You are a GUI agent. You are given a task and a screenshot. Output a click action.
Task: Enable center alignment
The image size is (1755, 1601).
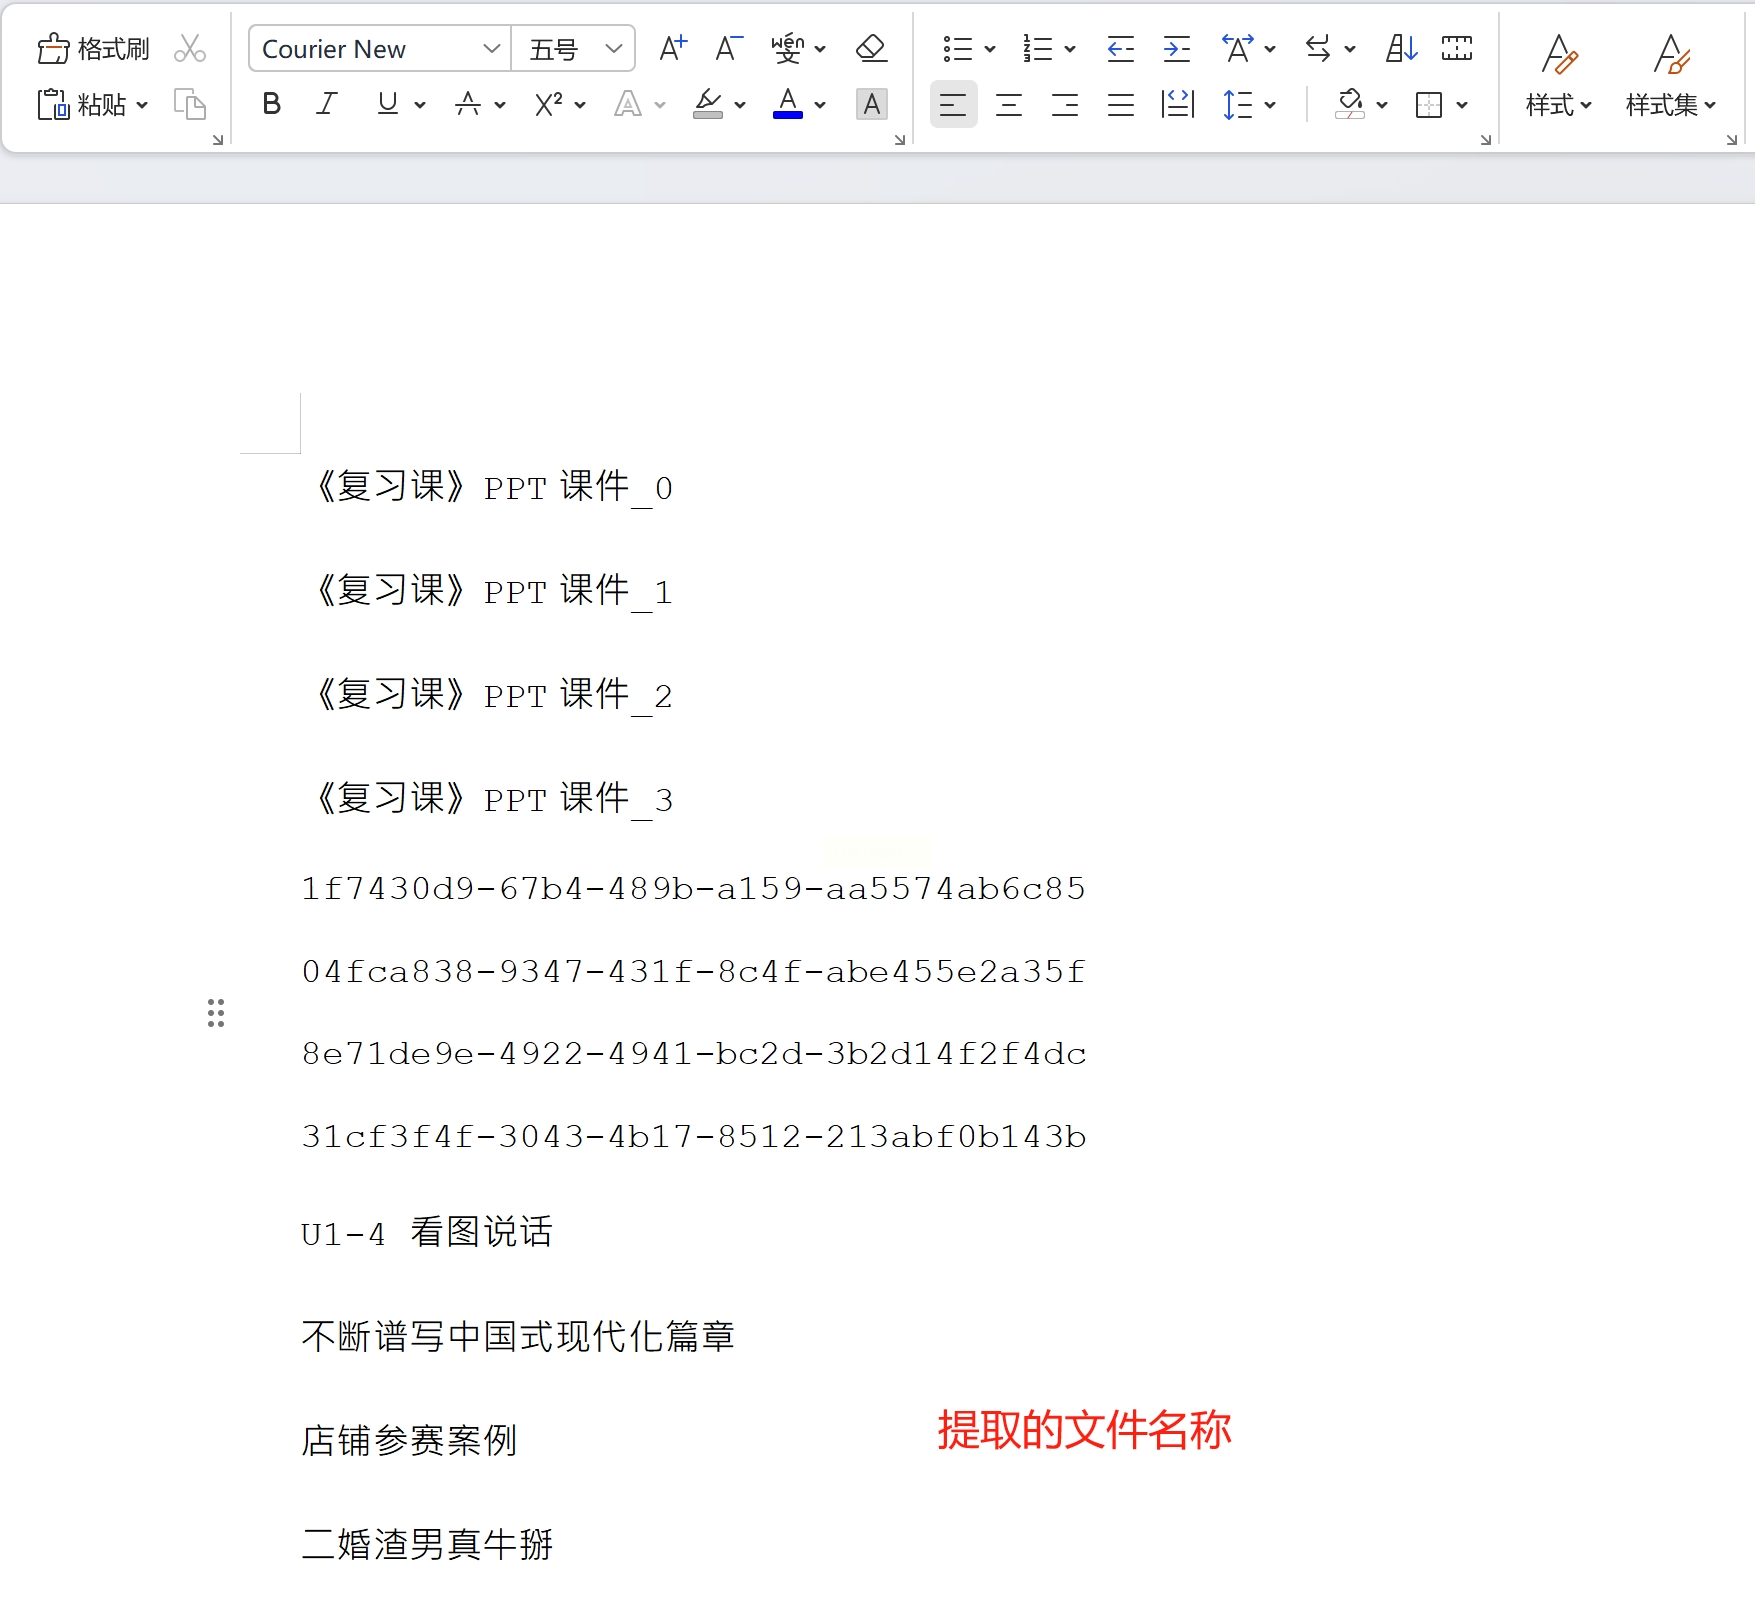point(1009,104)
